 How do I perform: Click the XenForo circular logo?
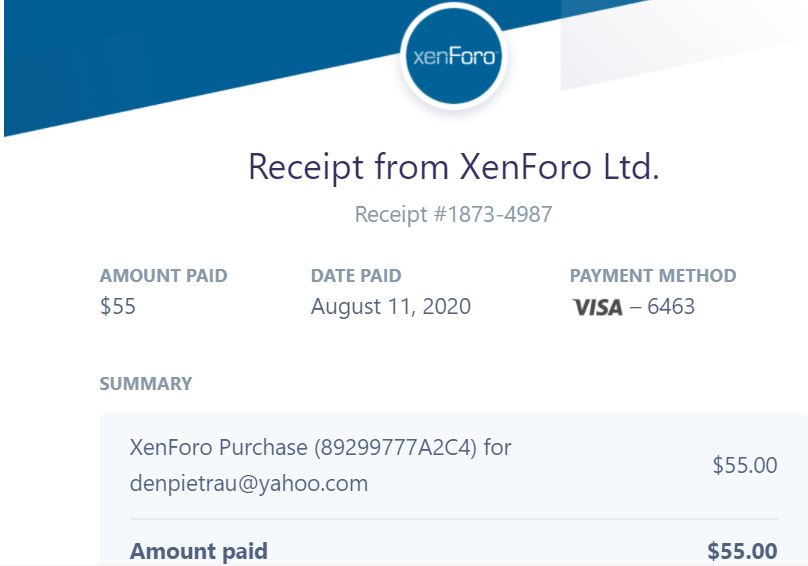[x=453, y=57]
